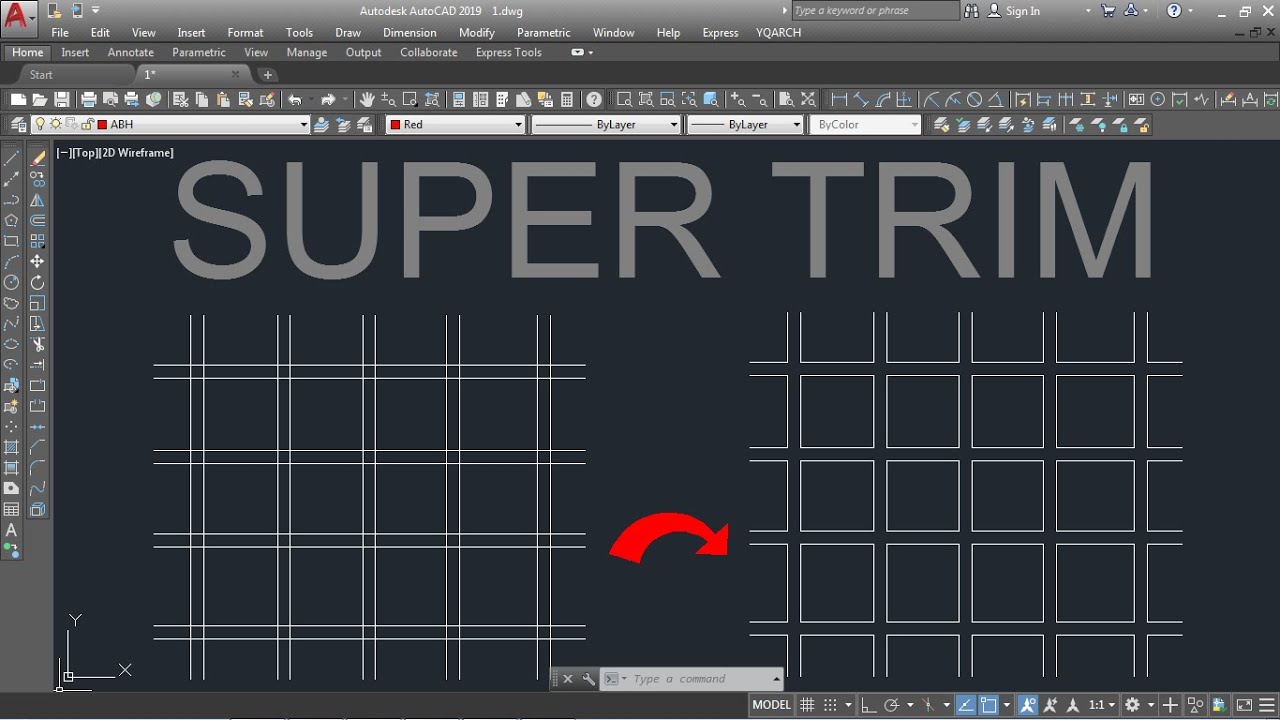The image size is (1280, 720).
Task: Select the Trim tool in modify toolbar
Action: point(38,345)
